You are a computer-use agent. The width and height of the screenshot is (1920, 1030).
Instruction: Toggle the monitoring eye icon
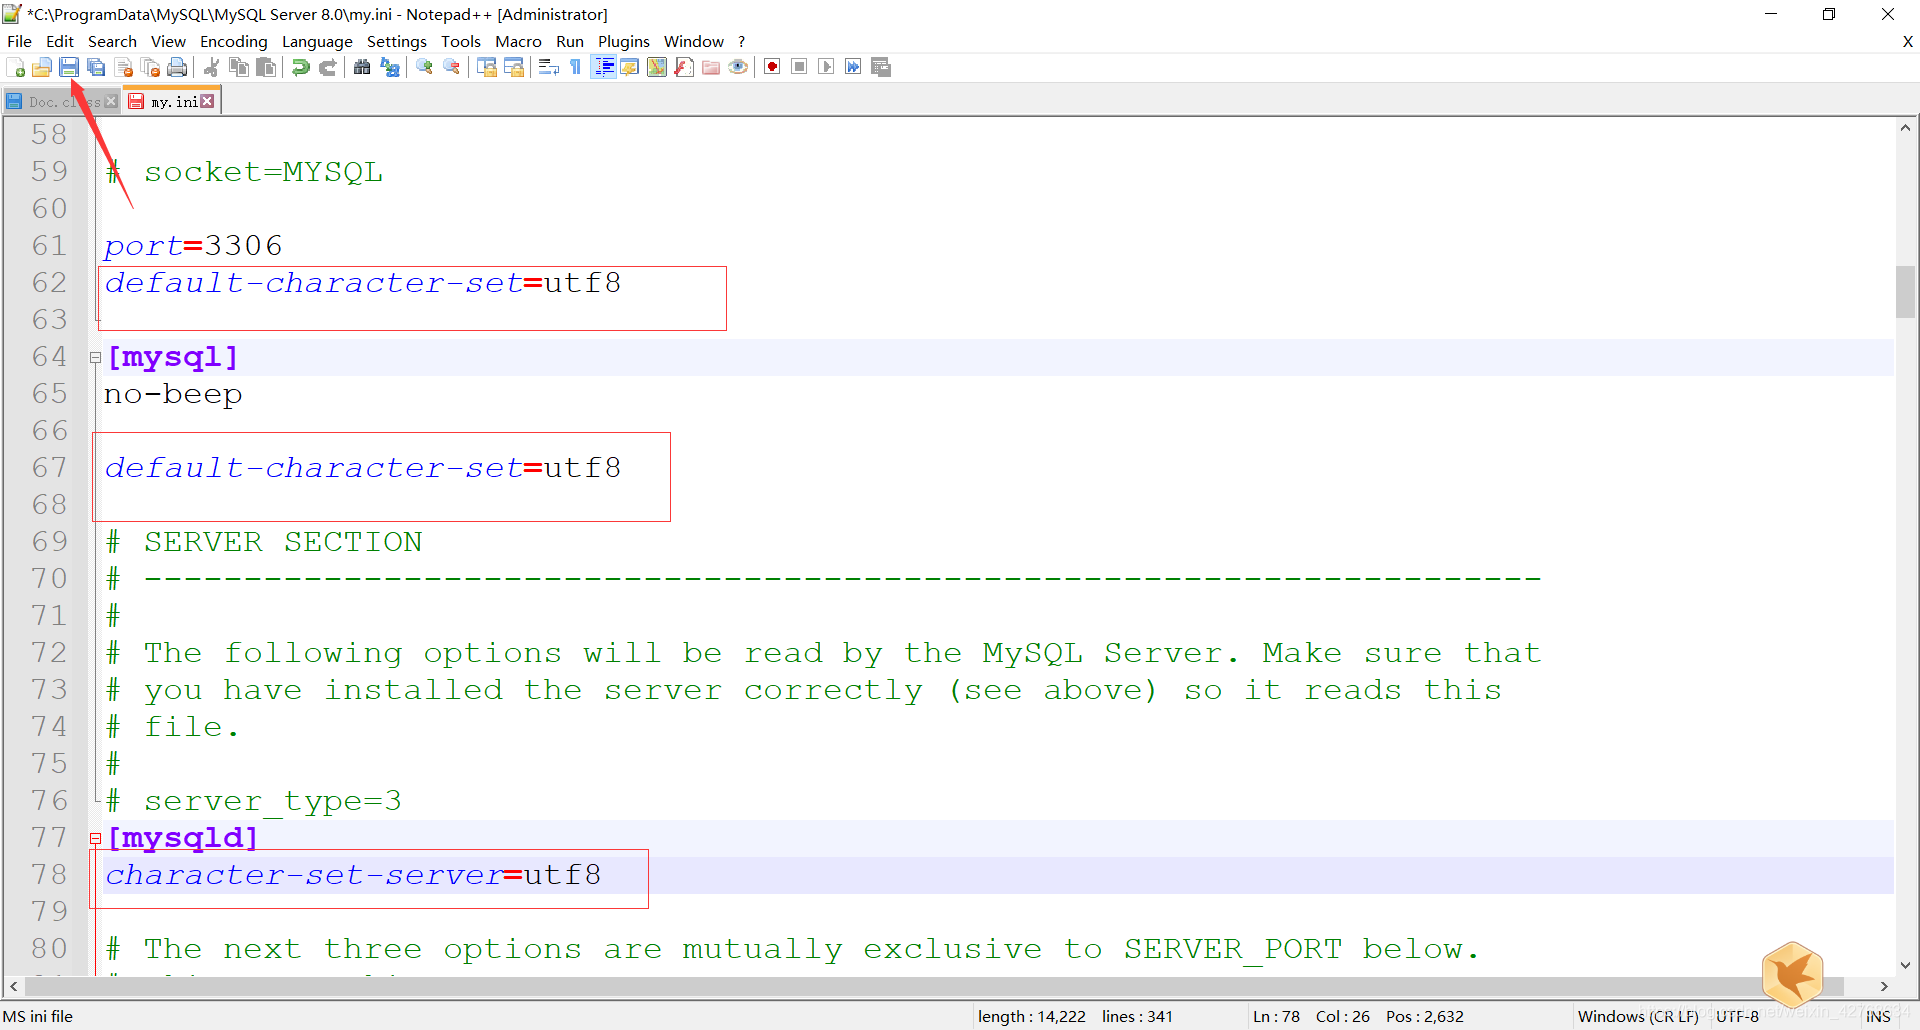[738, 67]
